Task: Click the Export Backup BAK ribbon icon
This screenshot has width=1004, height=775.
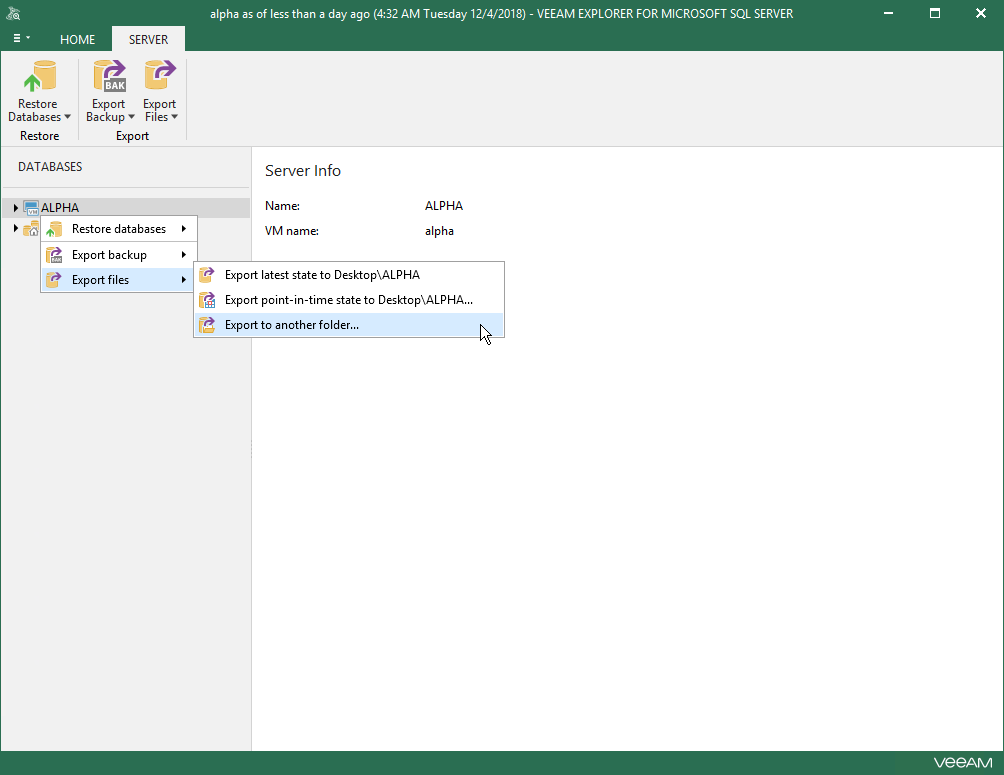Action: (109, 77)
